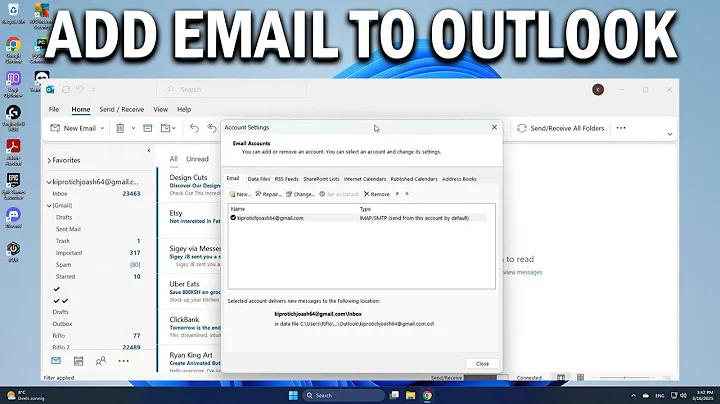
Task: Click the Reply arrow icon
Action: coord(194,129)
